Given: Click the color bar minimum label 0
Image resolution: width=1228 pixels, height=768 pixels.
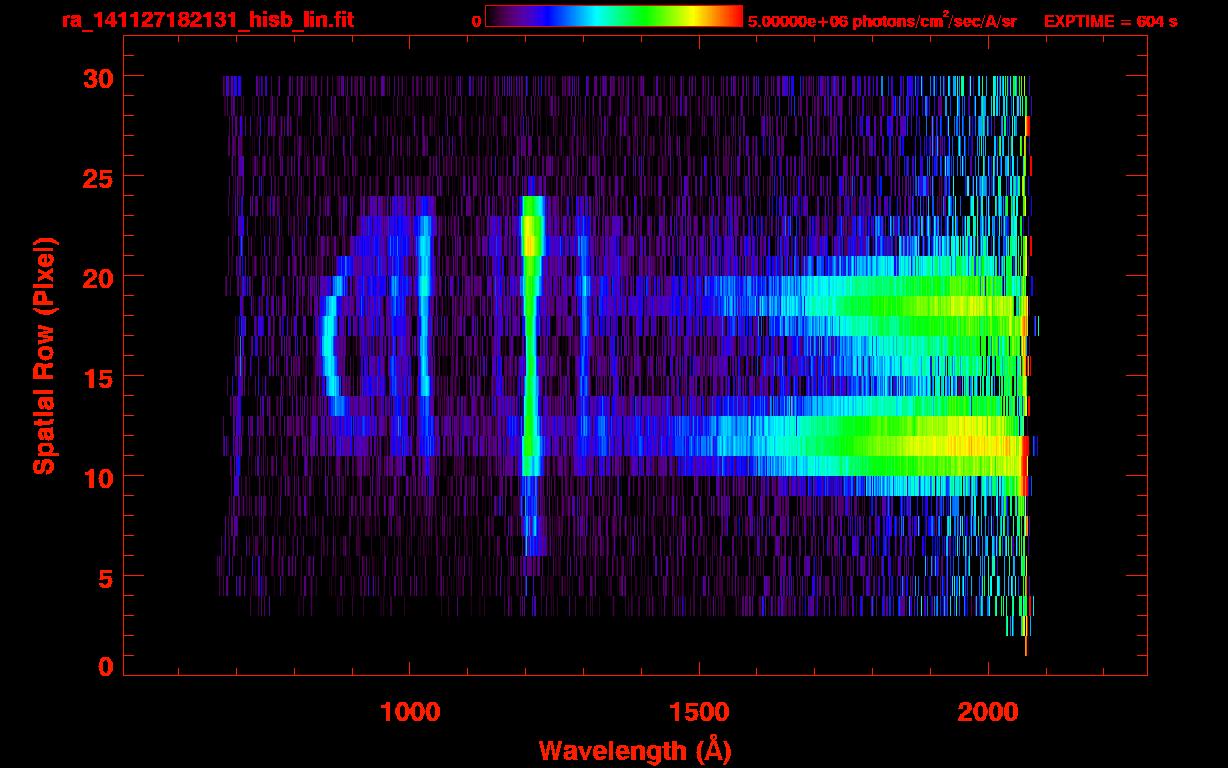Looking at the screenshot, I should 476,21.
